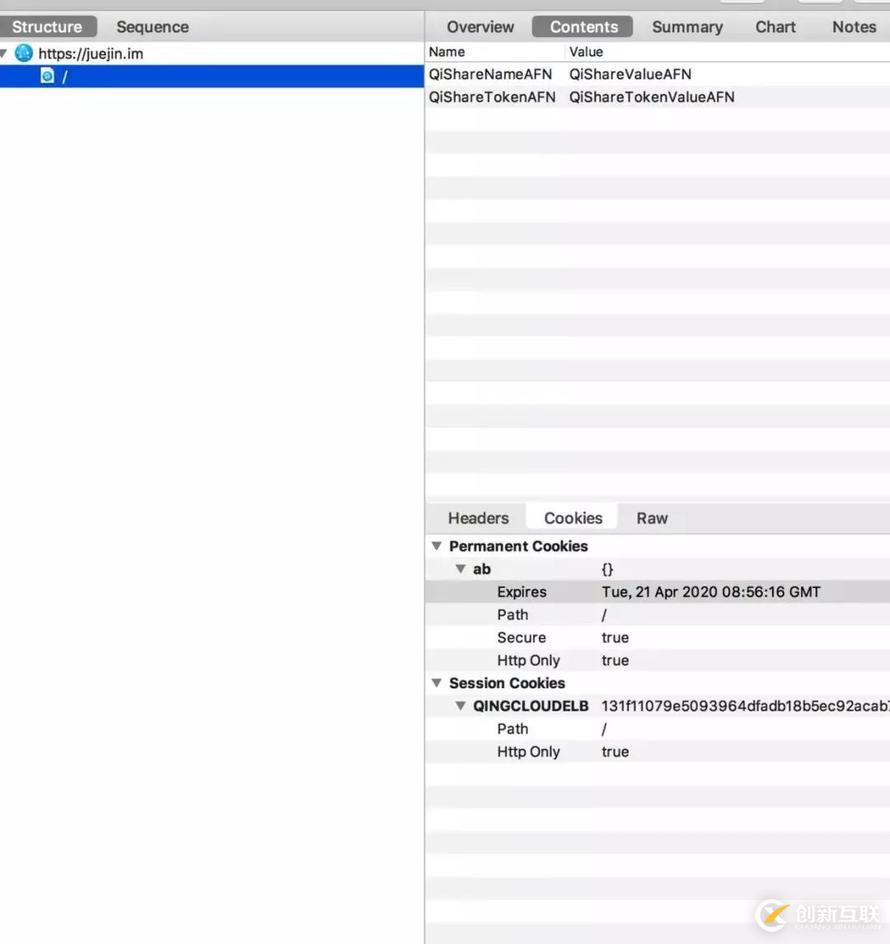Select the Tue, 21 Apr 2020 expiry value
This screenshot has height=944, width=890.
tap(711, 592)
